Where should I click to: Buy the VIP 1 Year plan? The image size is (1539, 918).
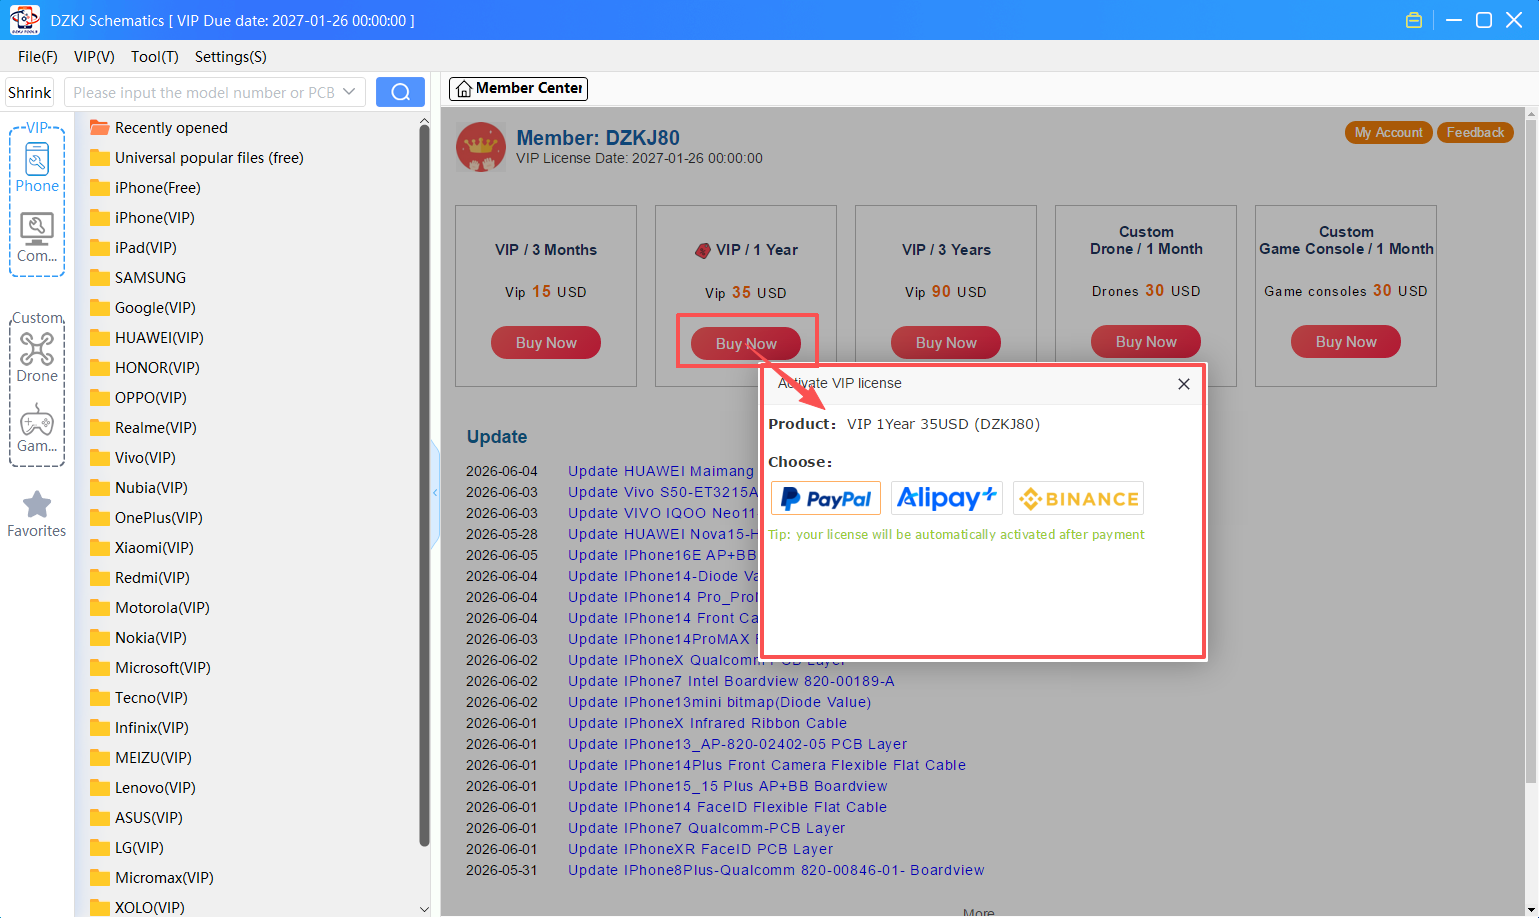coord(746,344)
